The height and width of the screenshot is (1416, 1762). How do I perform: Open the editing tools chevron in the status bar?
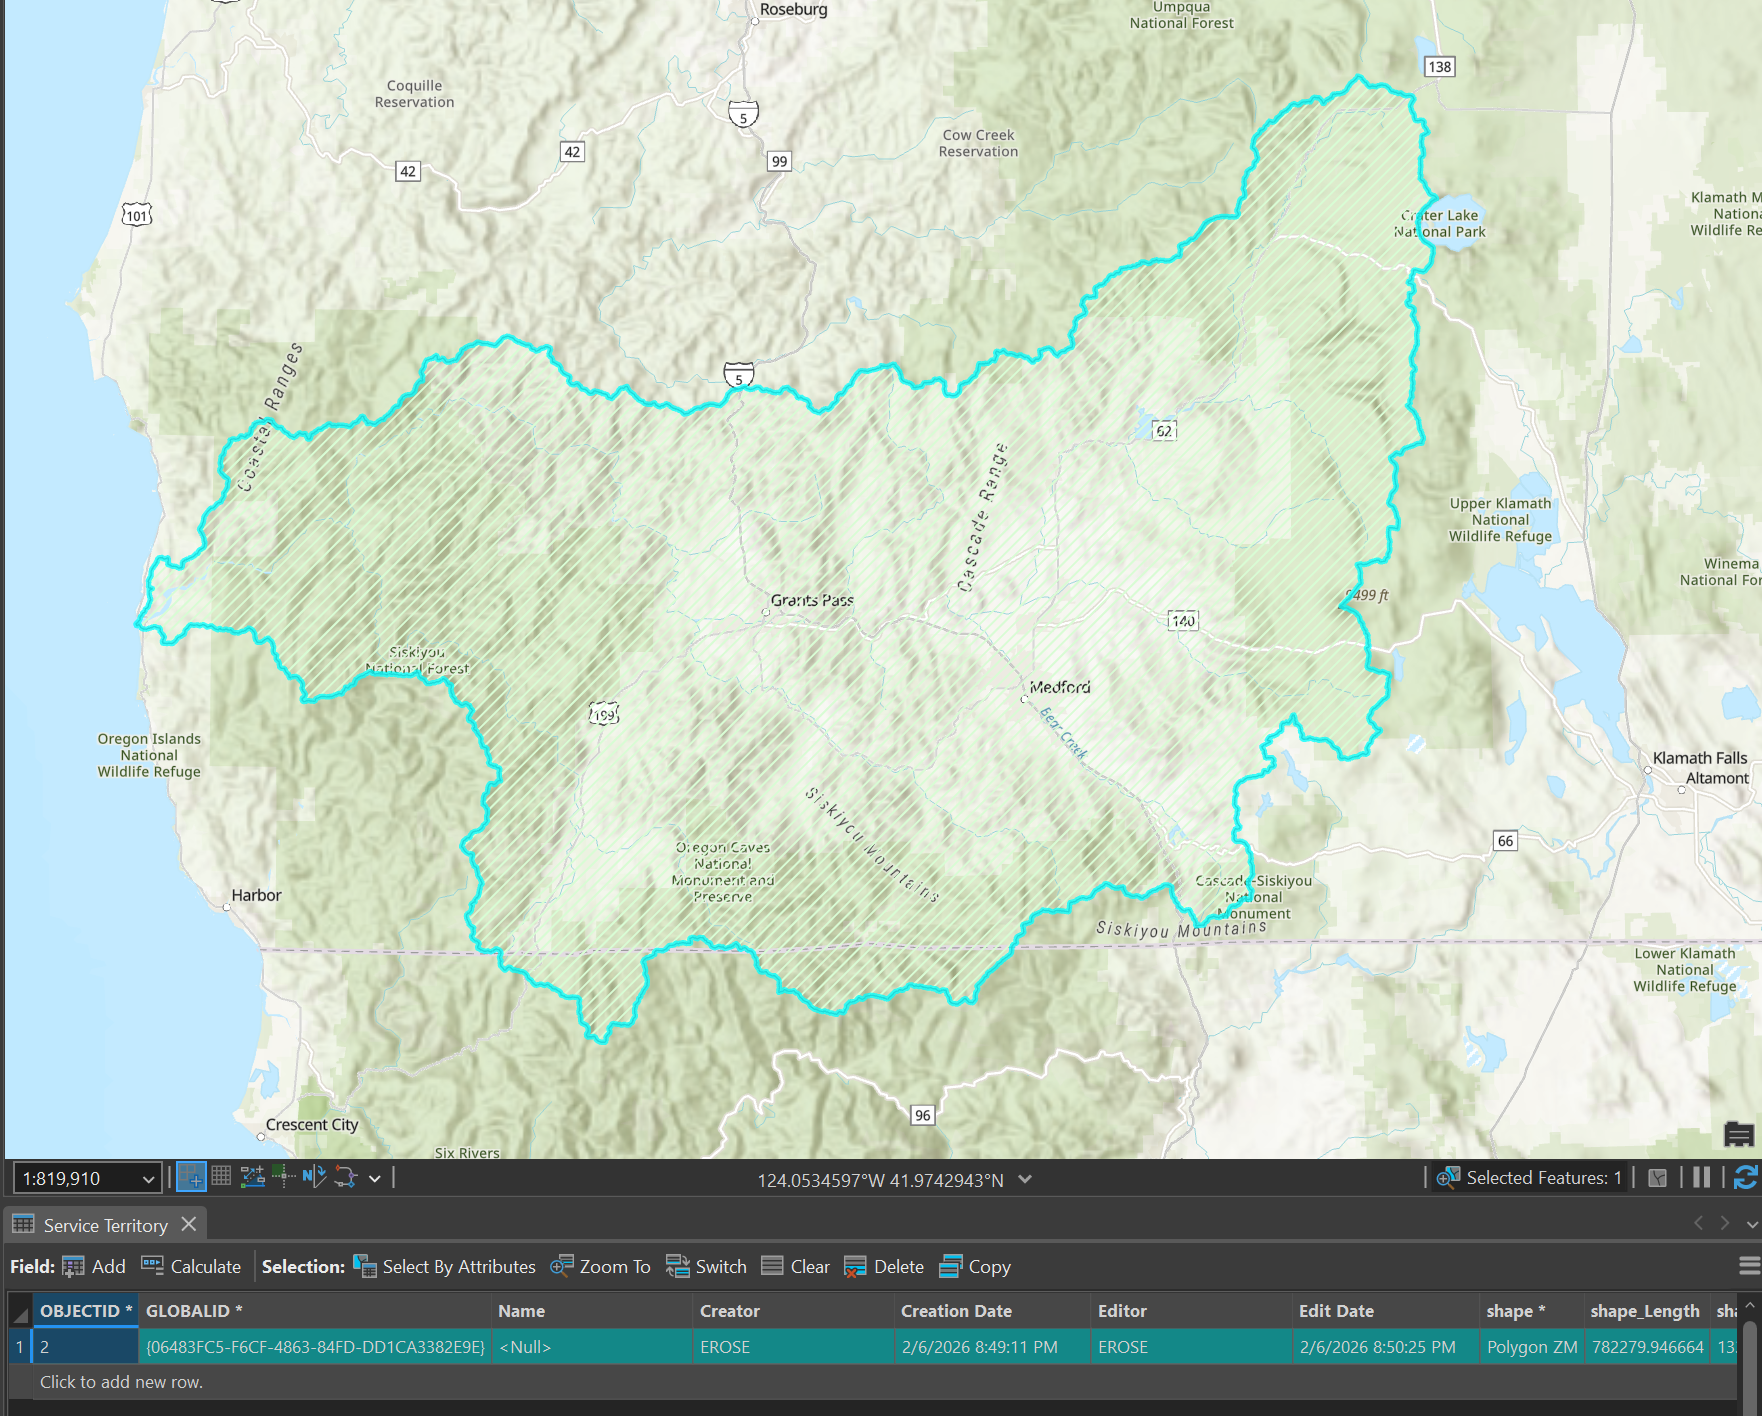coord(375,1178)
